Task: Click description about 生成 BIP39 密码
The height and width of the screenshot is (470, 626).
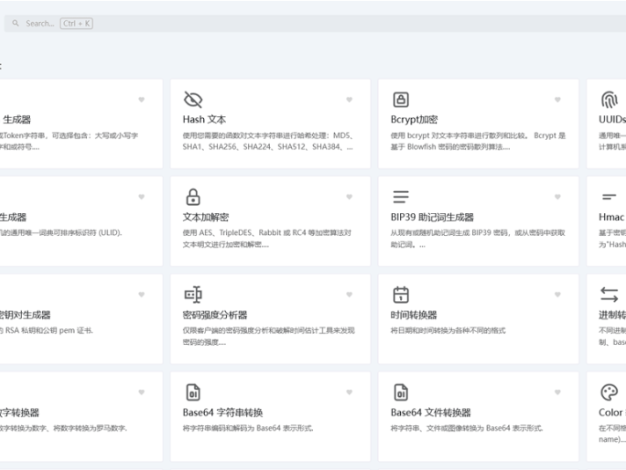Action: point(478,238)
